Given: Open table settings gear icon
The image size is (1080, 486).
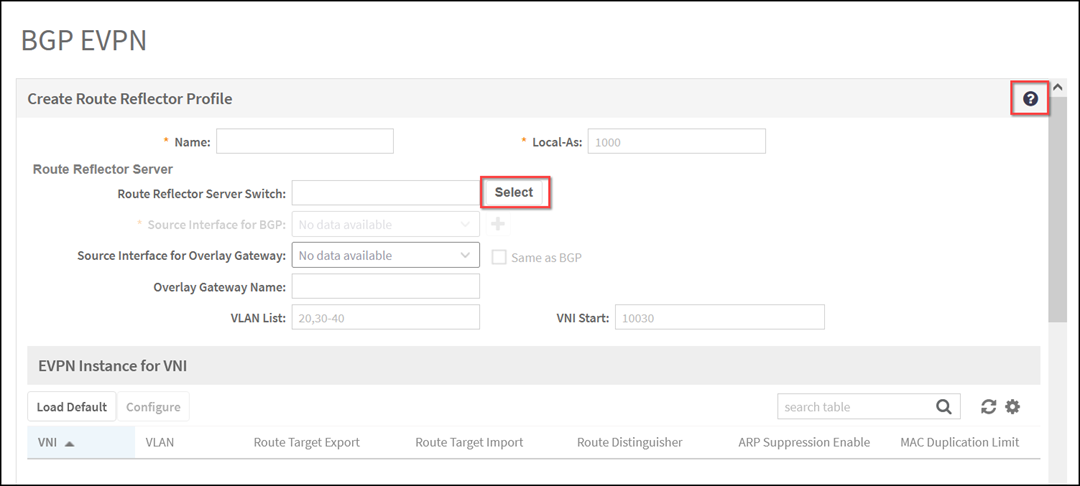Looking at the screenshot, I should (1012, 407).
